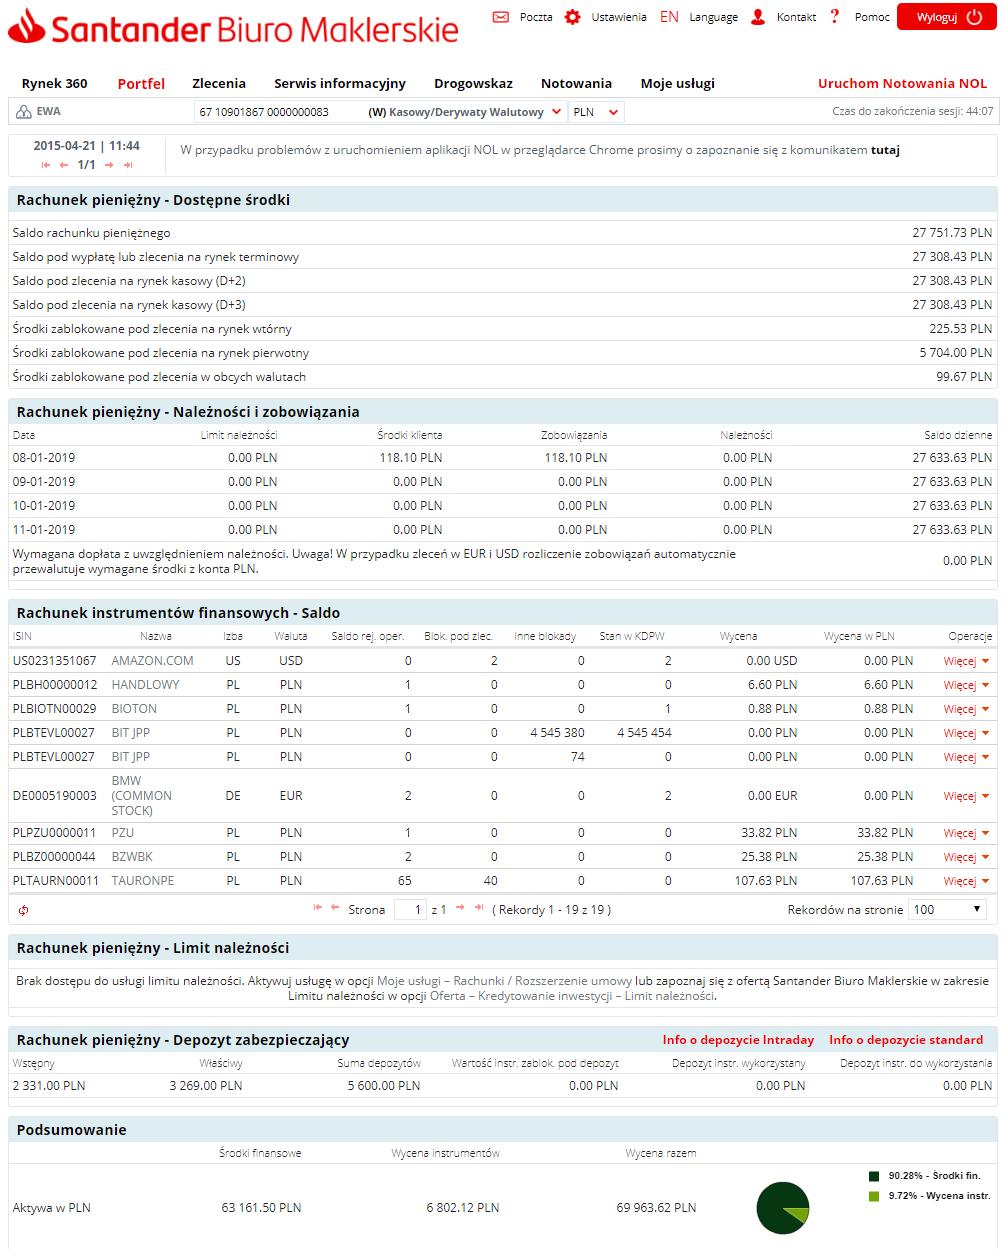
Task: Click Uruchom Notowania NOL link
Action: [902, 83]
